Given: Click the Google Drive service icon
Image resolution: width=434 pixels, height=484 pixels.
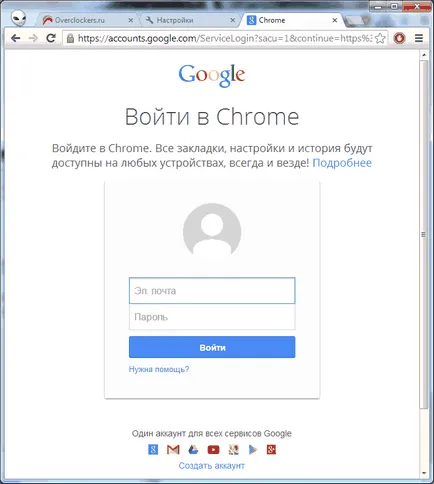Looking at the screenshot, I should (193, 450).
